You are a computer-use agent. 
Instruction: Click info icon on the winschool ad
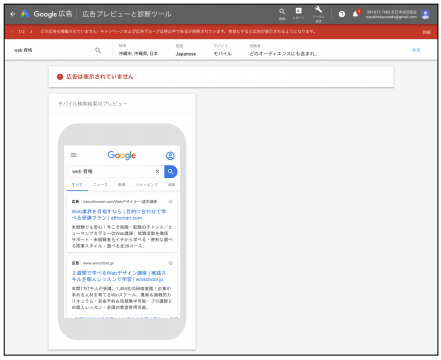[x=170, y=263]
